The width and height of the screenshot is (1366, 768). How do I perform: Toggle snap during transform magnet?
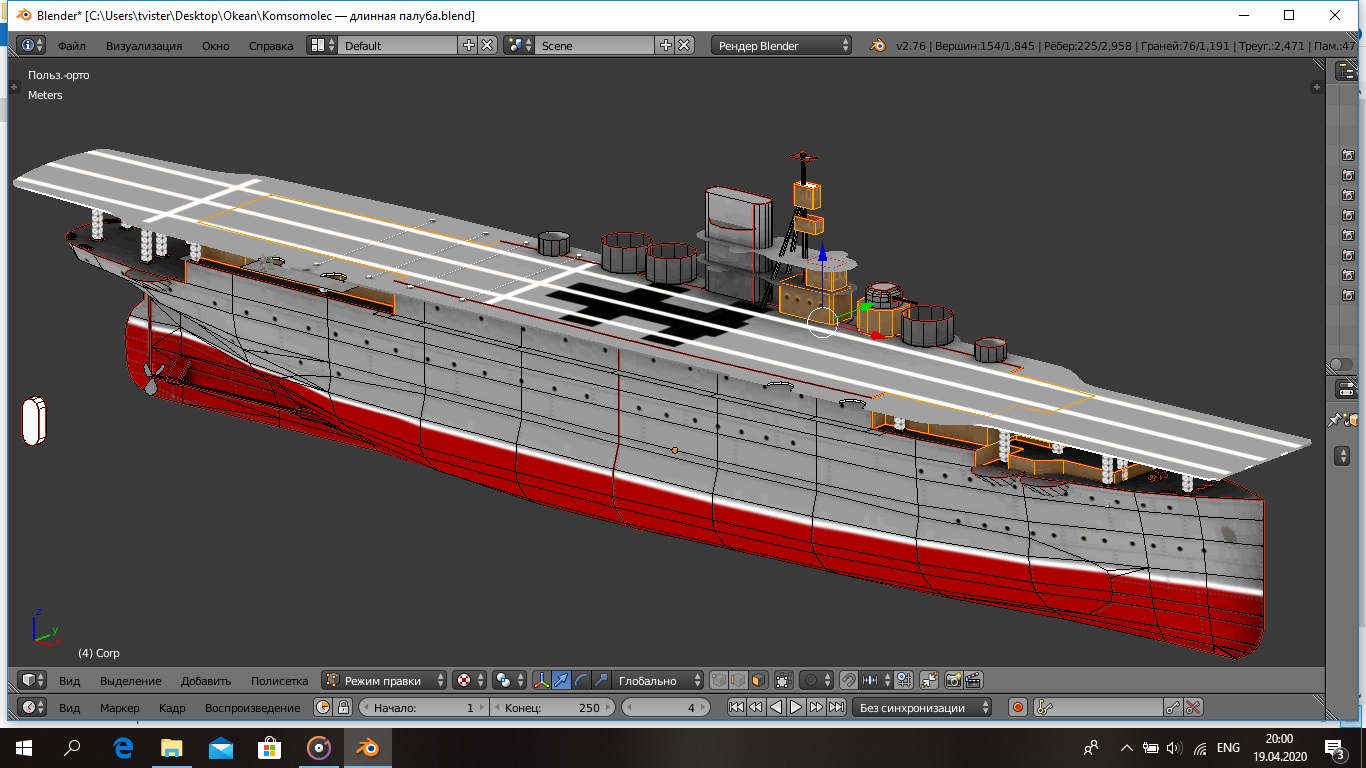point(848,681)
